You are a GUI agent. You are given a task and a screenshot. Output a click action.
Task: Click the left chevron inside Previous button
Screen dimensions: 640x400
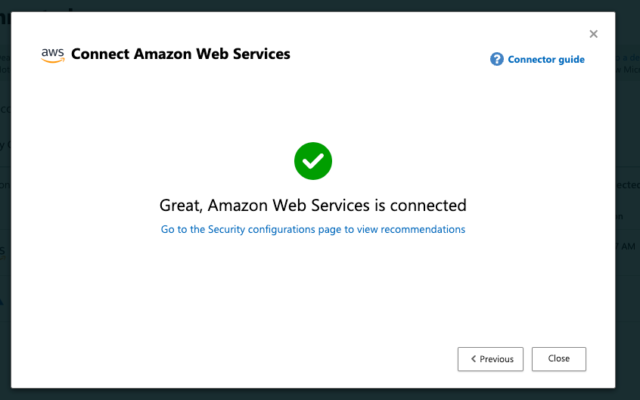(473, 359)
